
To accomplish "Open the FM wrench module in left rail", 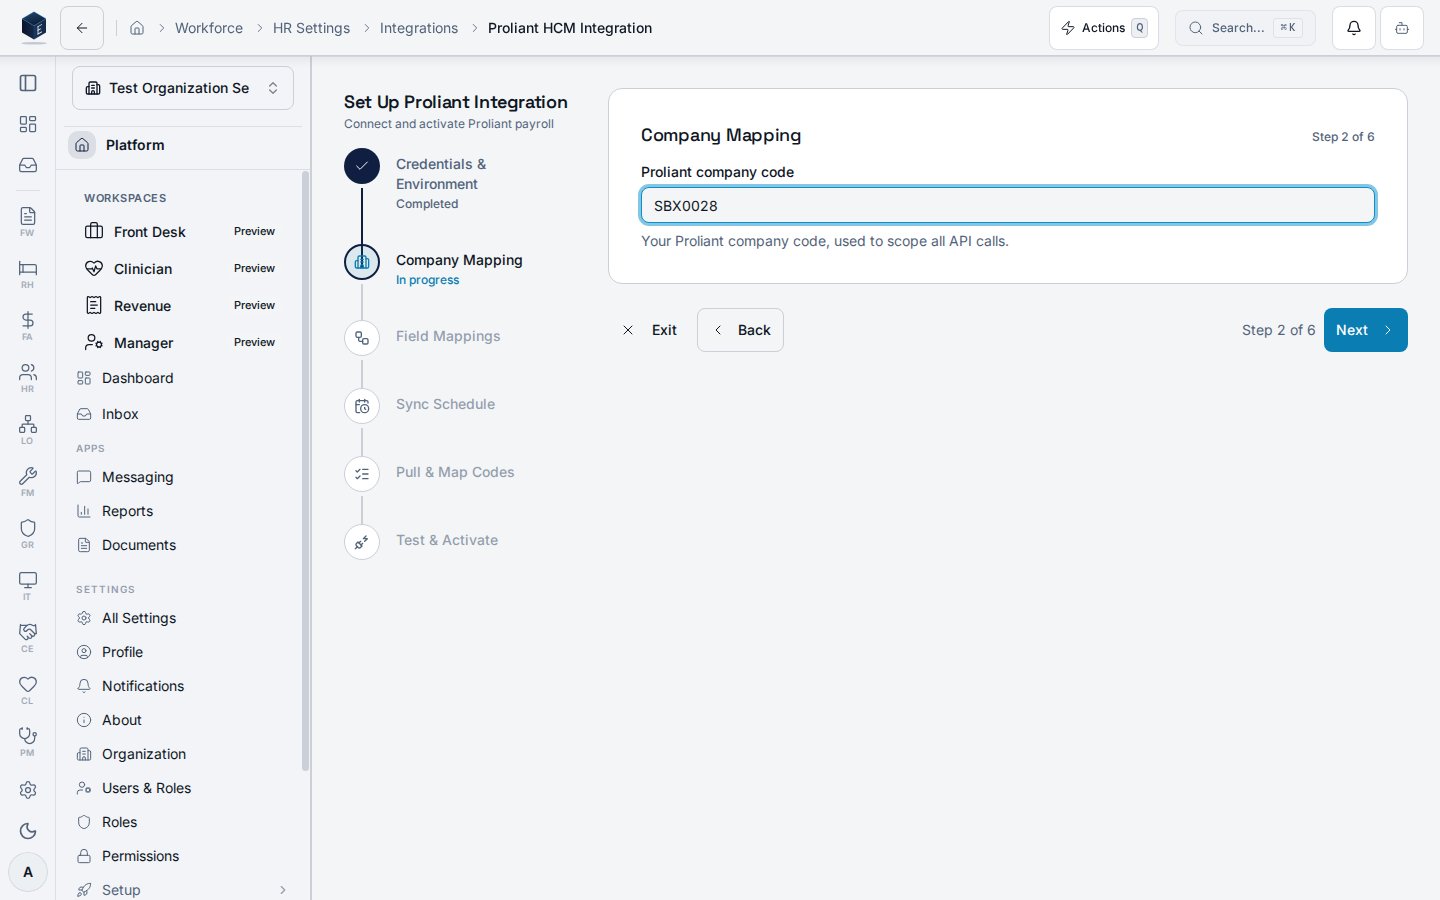I will point(28,481).
